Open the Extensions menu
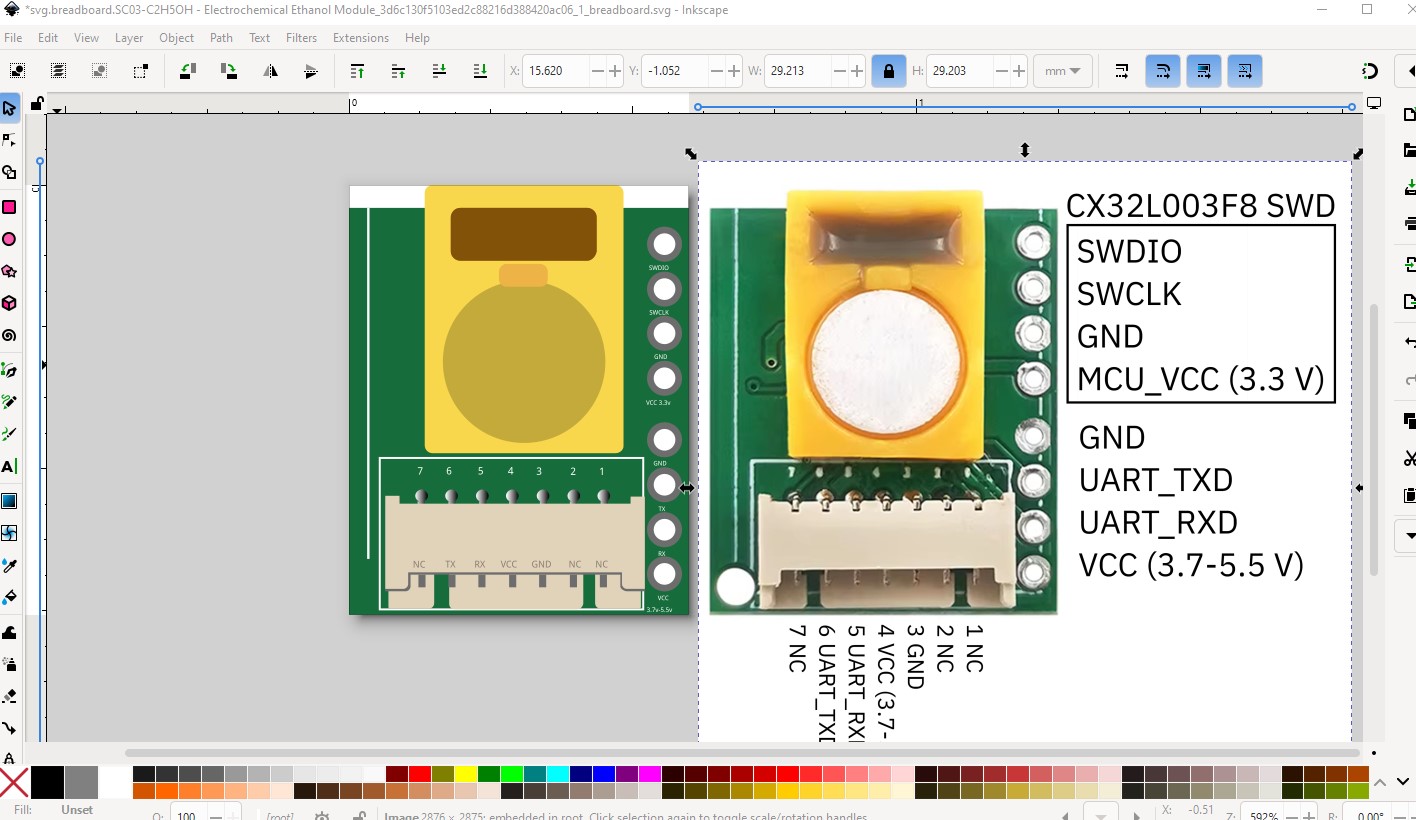This screenshot has width=1416, height=820. click(x=360, y=38)
